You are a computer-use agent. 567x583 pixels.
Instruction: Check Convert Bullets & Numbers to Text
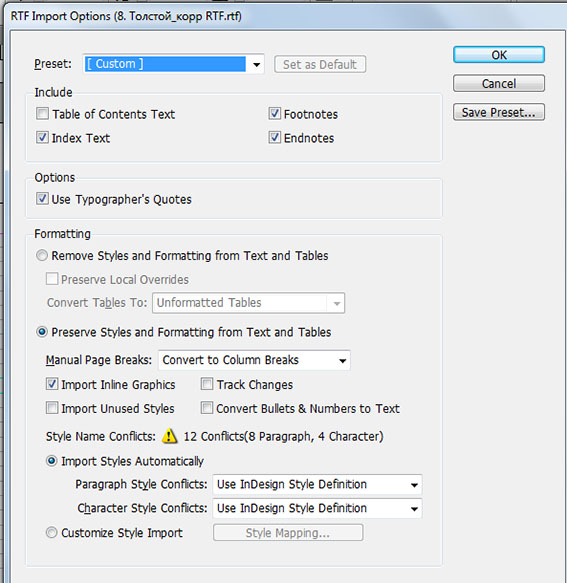(207, 408)
